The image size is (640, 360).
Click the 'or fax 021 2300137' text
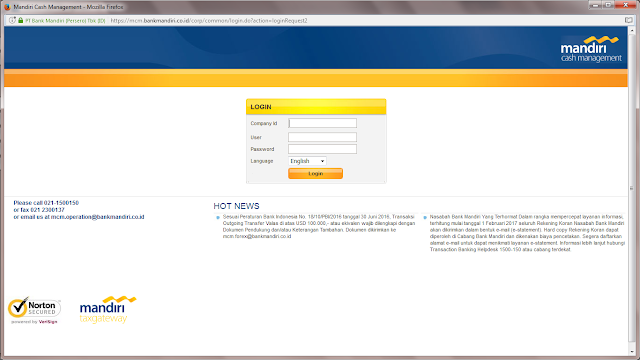pyautogui.click(x=39, y=210)
